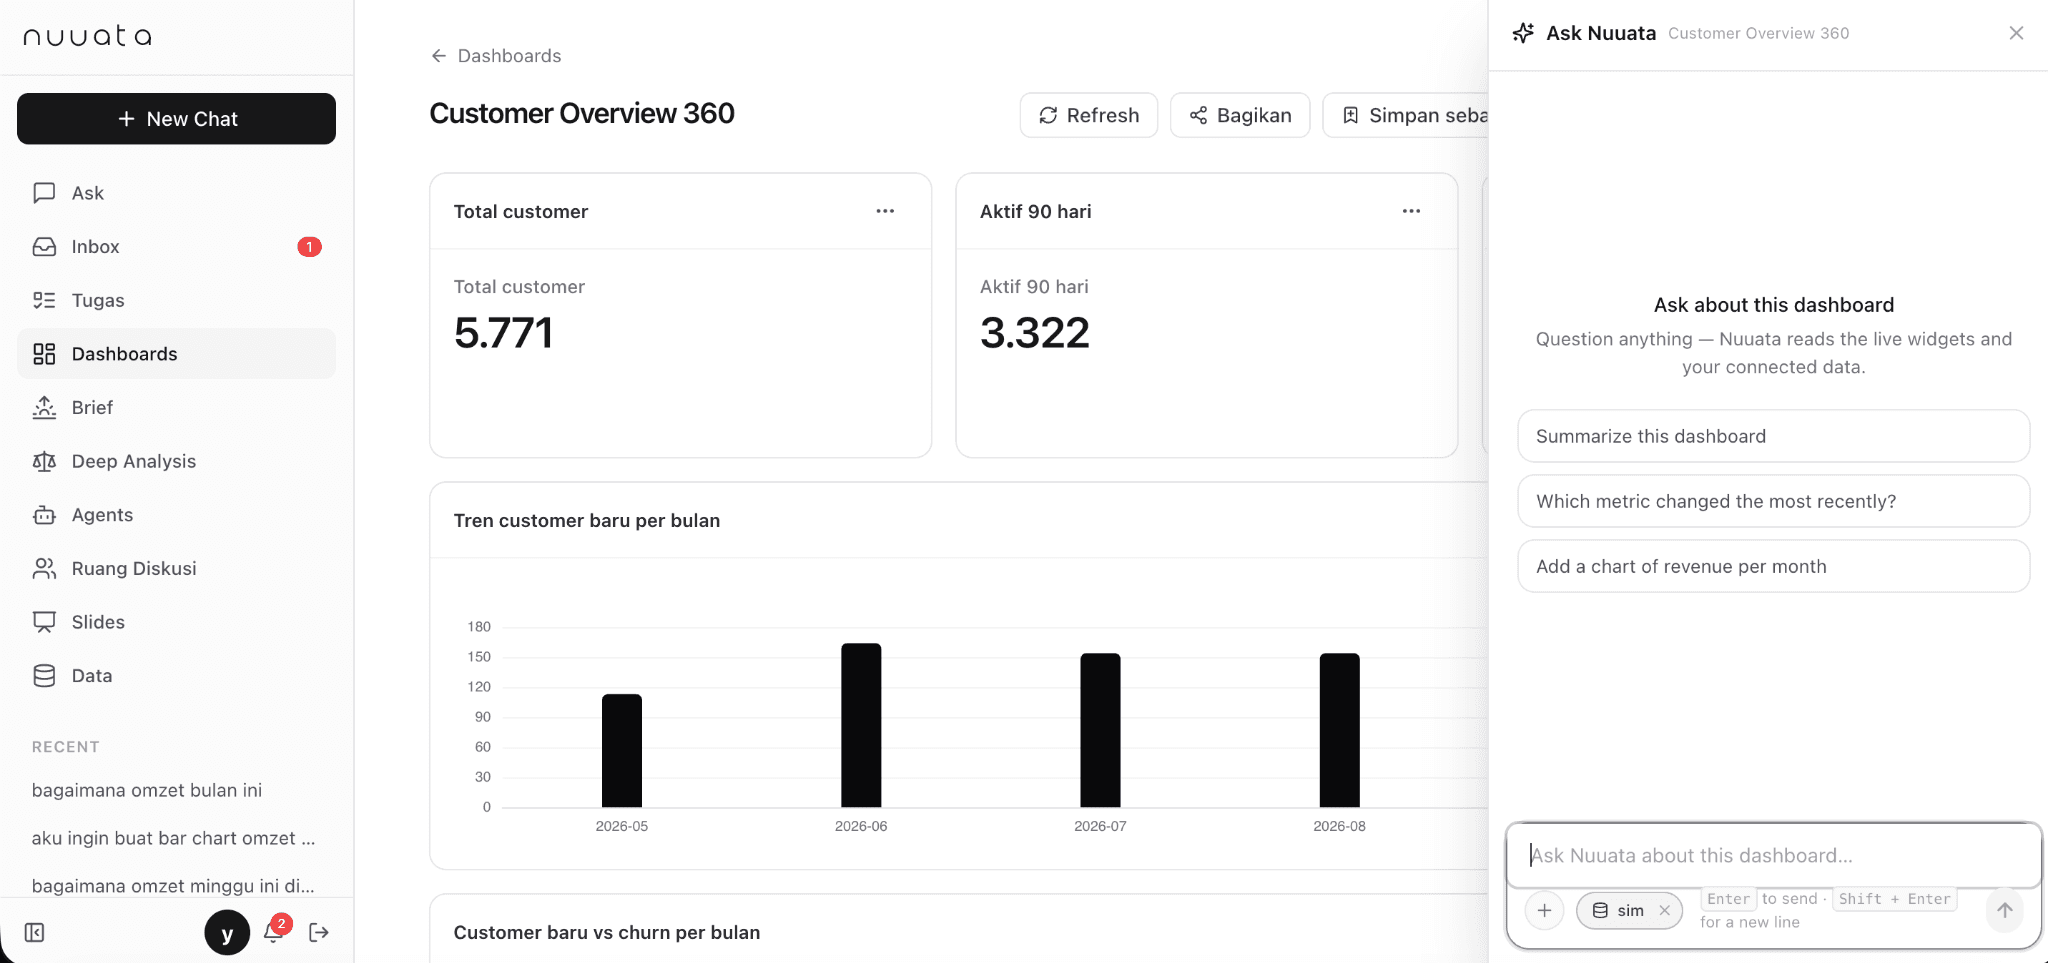Click the logout icon

(319, 933)
